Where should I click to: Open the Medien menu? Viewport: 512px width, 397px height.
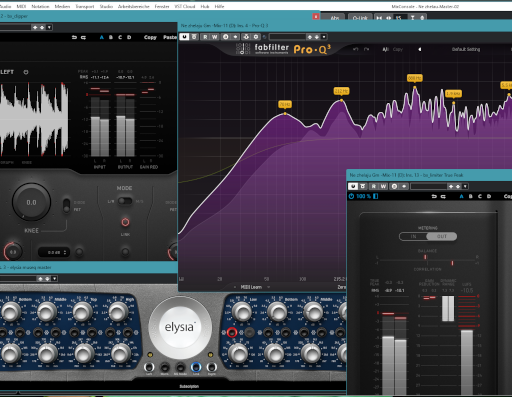pyautogui.click(x=62, y=6)
